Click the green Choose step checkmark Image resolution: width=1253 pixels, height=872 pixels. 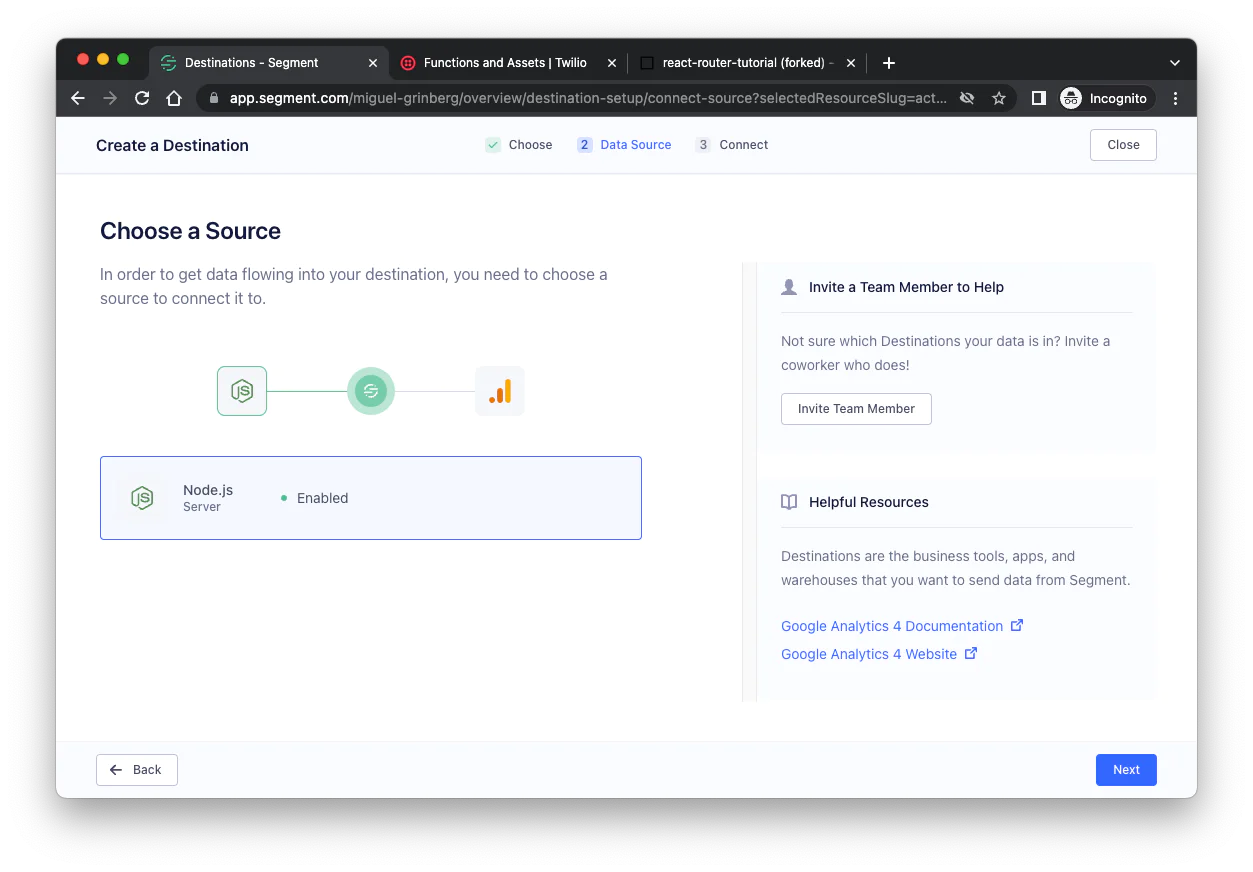pyautogui.click(x=492, y=144)
